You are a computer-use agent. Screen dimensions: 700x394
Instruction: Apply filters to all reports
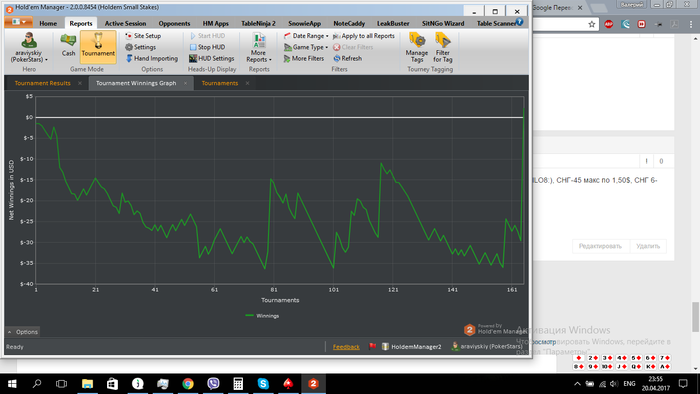(x=364, y=36)
